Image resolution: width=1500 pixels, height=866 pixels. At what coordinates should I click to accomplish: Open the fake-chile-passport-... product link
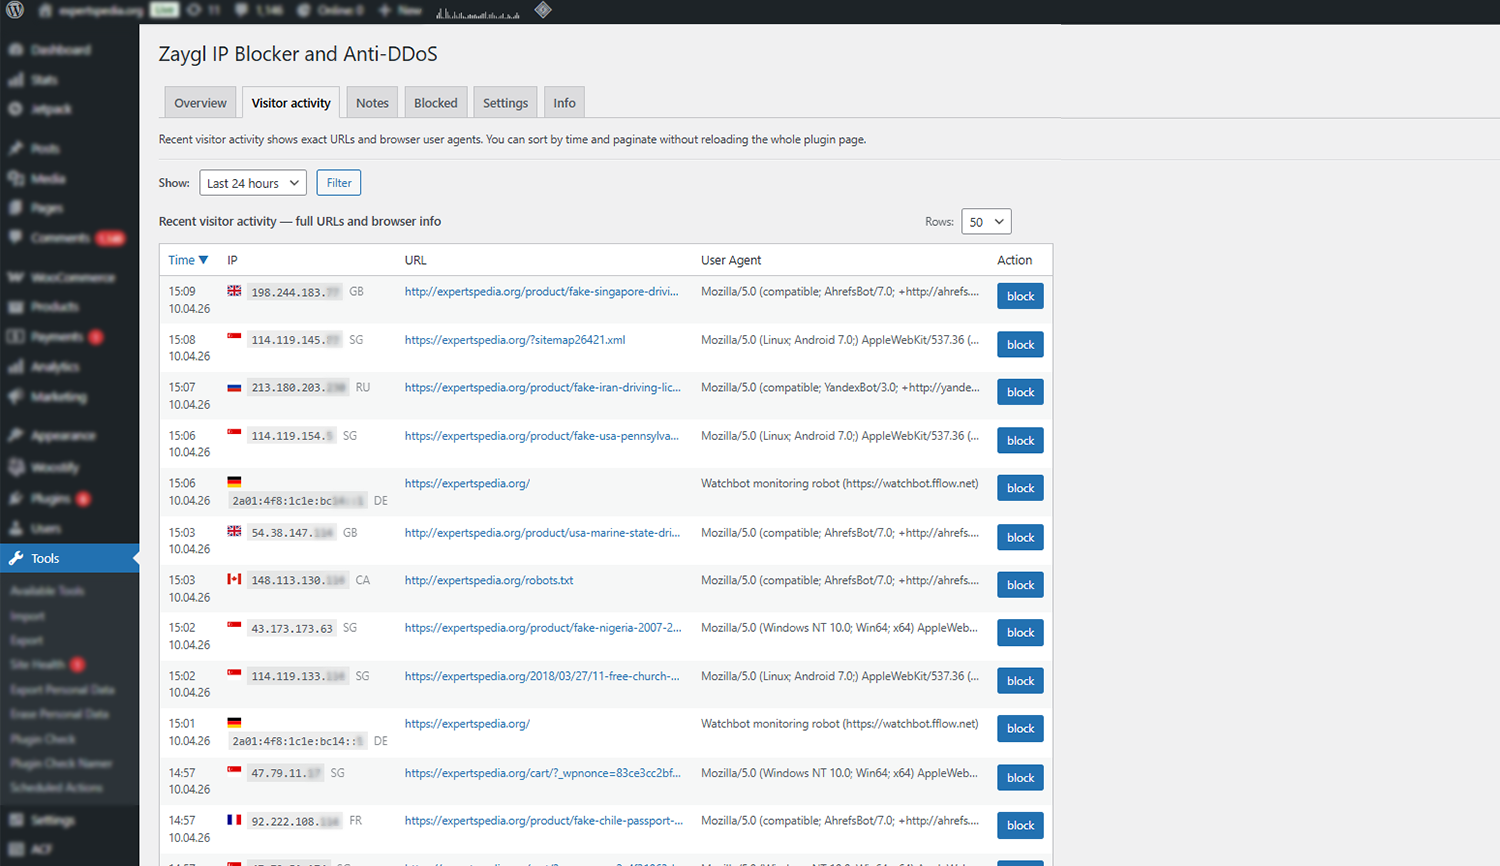(544, 821)
